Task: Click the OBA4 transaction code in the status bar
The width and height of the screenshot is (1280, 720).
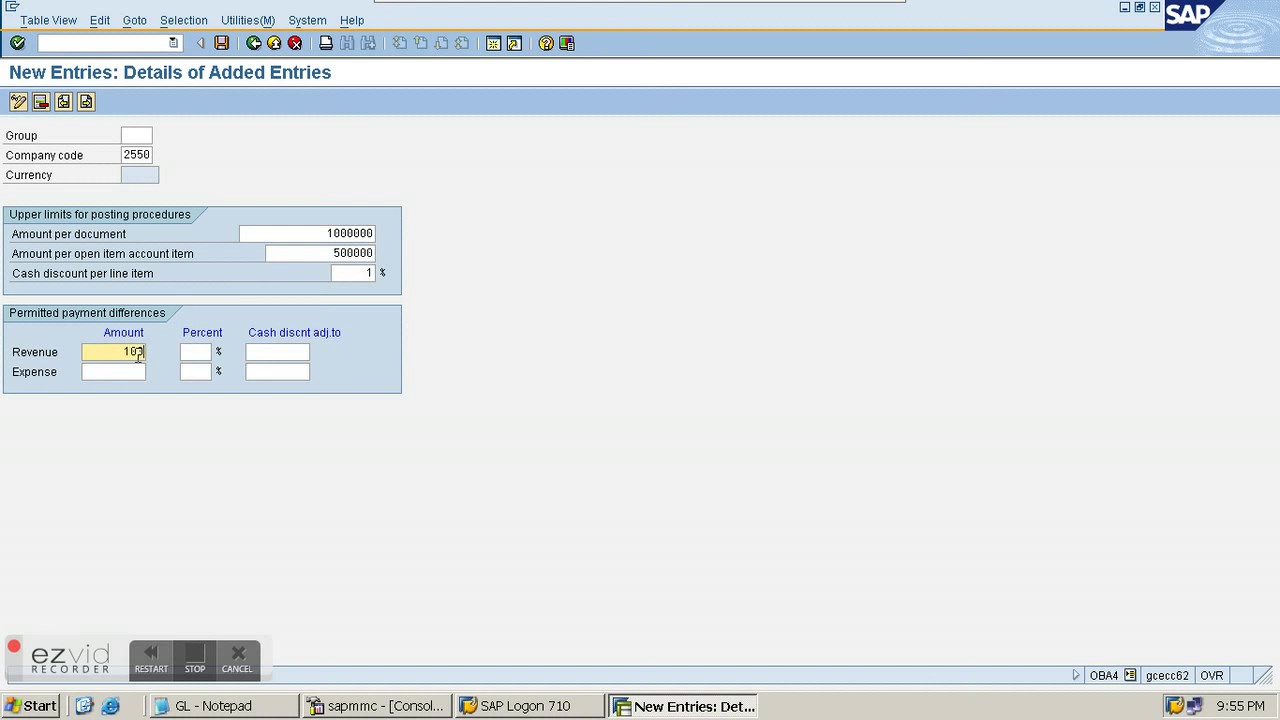Action: tap(1104, 675)
